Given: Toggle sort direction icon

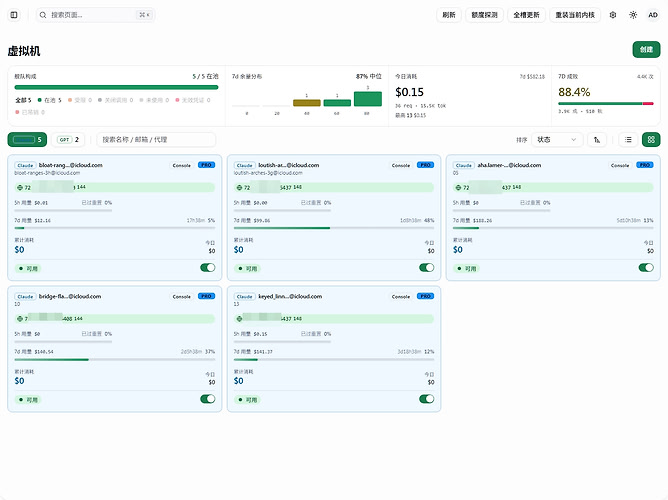Looking at the screenshot, I should [x=597, y=140].
